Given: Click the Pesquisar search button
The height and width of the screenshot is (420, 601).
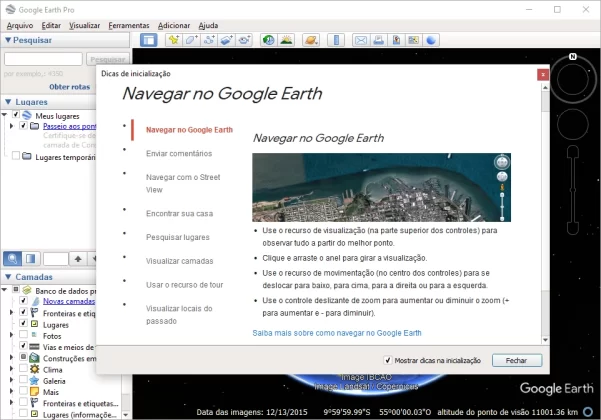Looking at the screenshot, I should (x=108, y=59).
